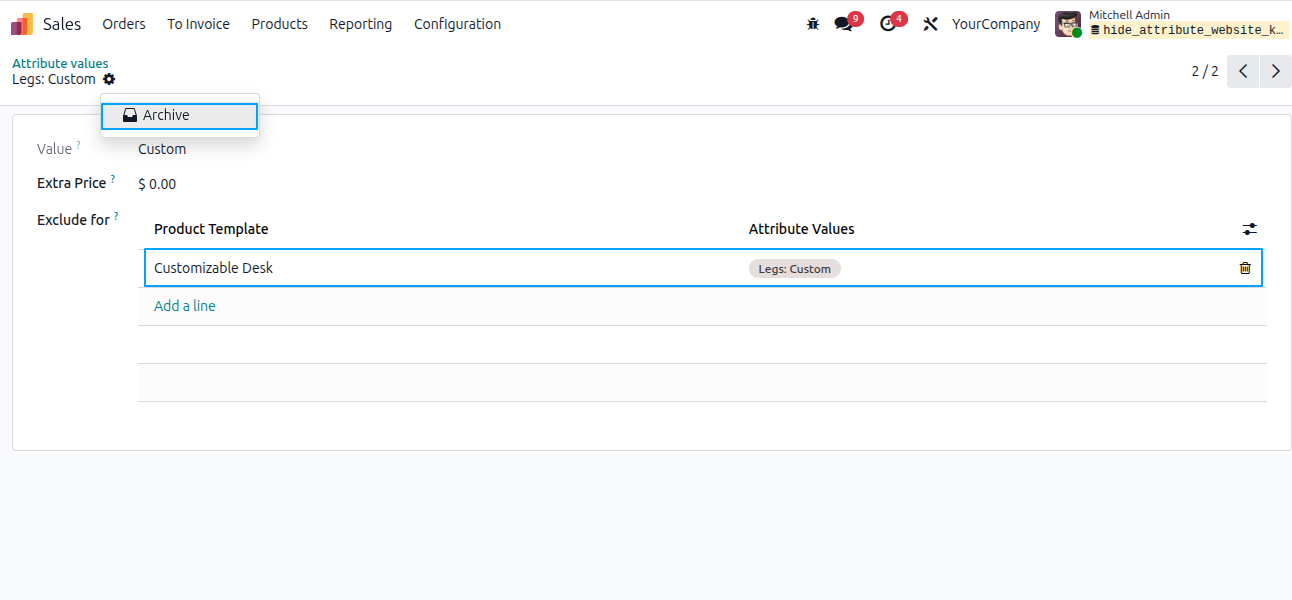Click the gear icon beside Legs: Custom
The width and height of the screenshot is (1292, 600).
109,79
